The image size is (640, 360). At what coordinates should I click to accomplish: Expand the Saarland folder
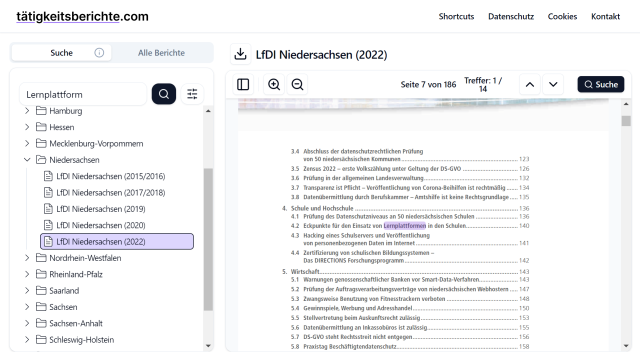(27, 291)
